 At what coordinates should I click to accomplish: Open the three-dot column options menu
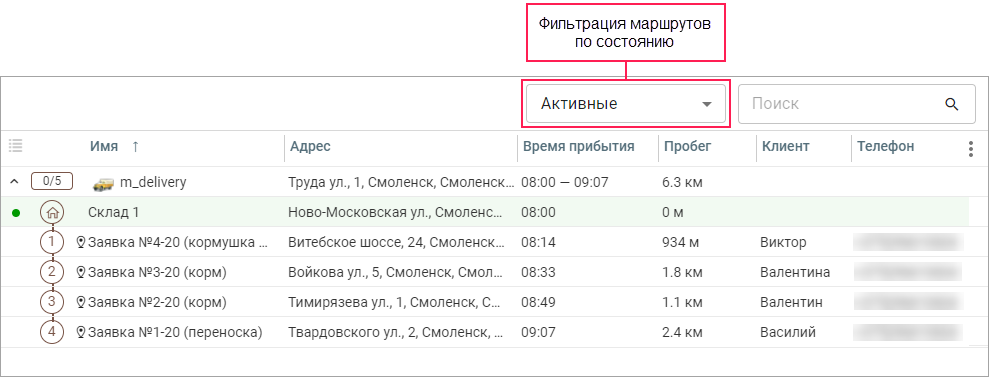pos(970,149)
